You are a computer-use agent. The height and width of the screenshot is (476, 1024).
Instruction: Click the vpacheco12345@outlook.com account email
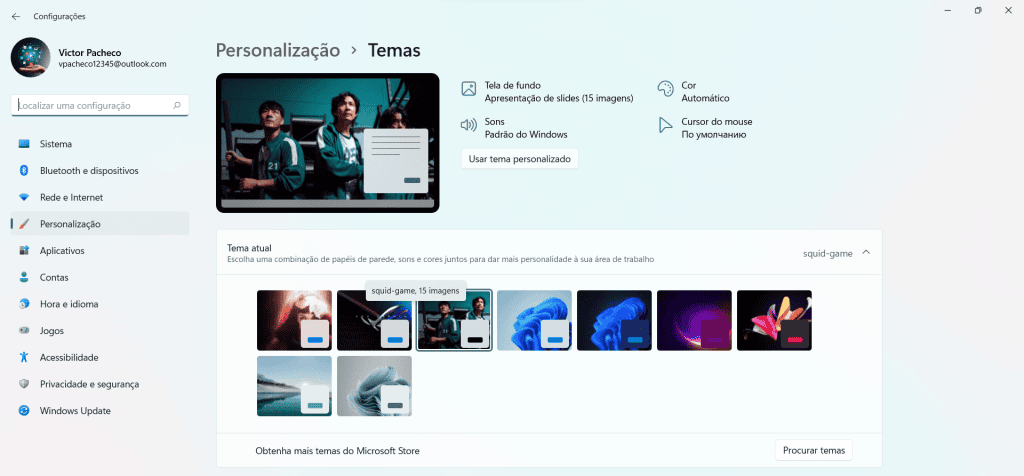(x=112, y=65)
